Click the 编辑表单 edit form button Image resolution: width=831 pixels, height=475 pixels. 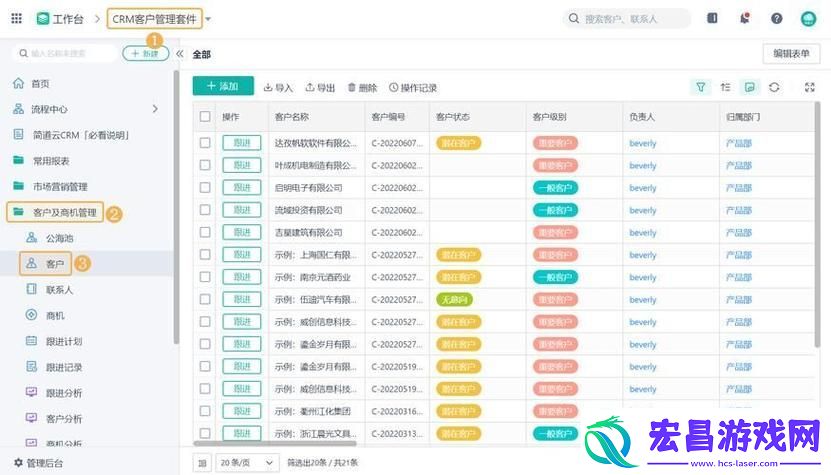point(791,54)
